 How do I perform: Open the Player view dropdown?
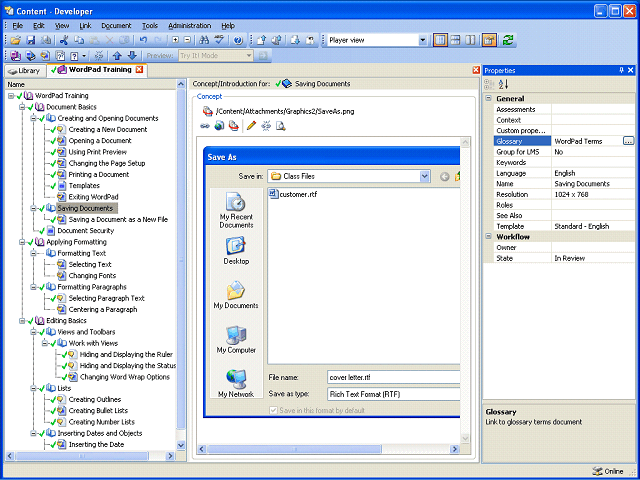422,40
